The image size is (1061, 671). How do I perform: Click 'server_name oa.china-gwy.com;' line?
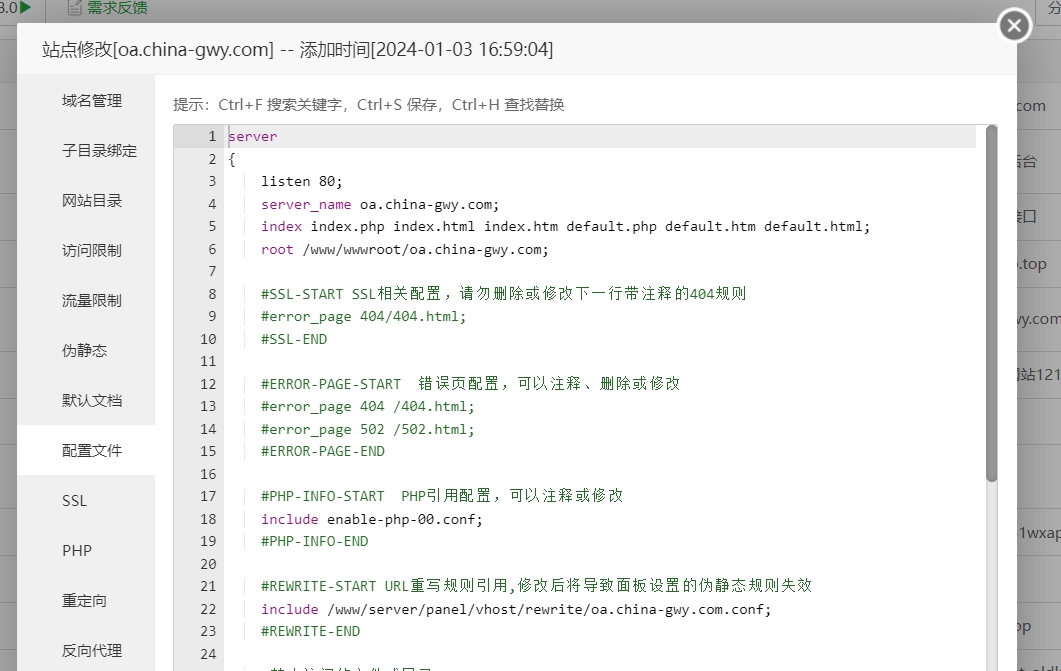tap(380, 204)
